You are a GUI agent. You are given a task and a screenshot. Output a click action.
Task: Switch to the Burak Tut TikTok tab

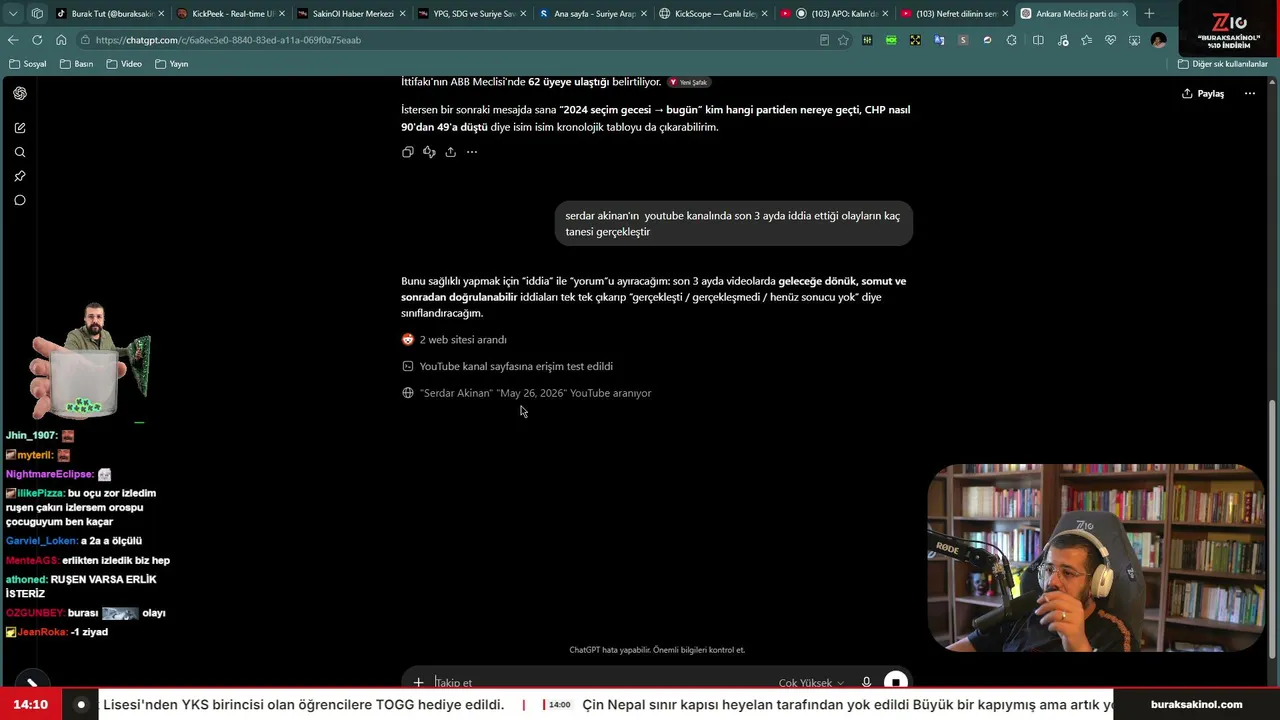click(x=108, y=14)
